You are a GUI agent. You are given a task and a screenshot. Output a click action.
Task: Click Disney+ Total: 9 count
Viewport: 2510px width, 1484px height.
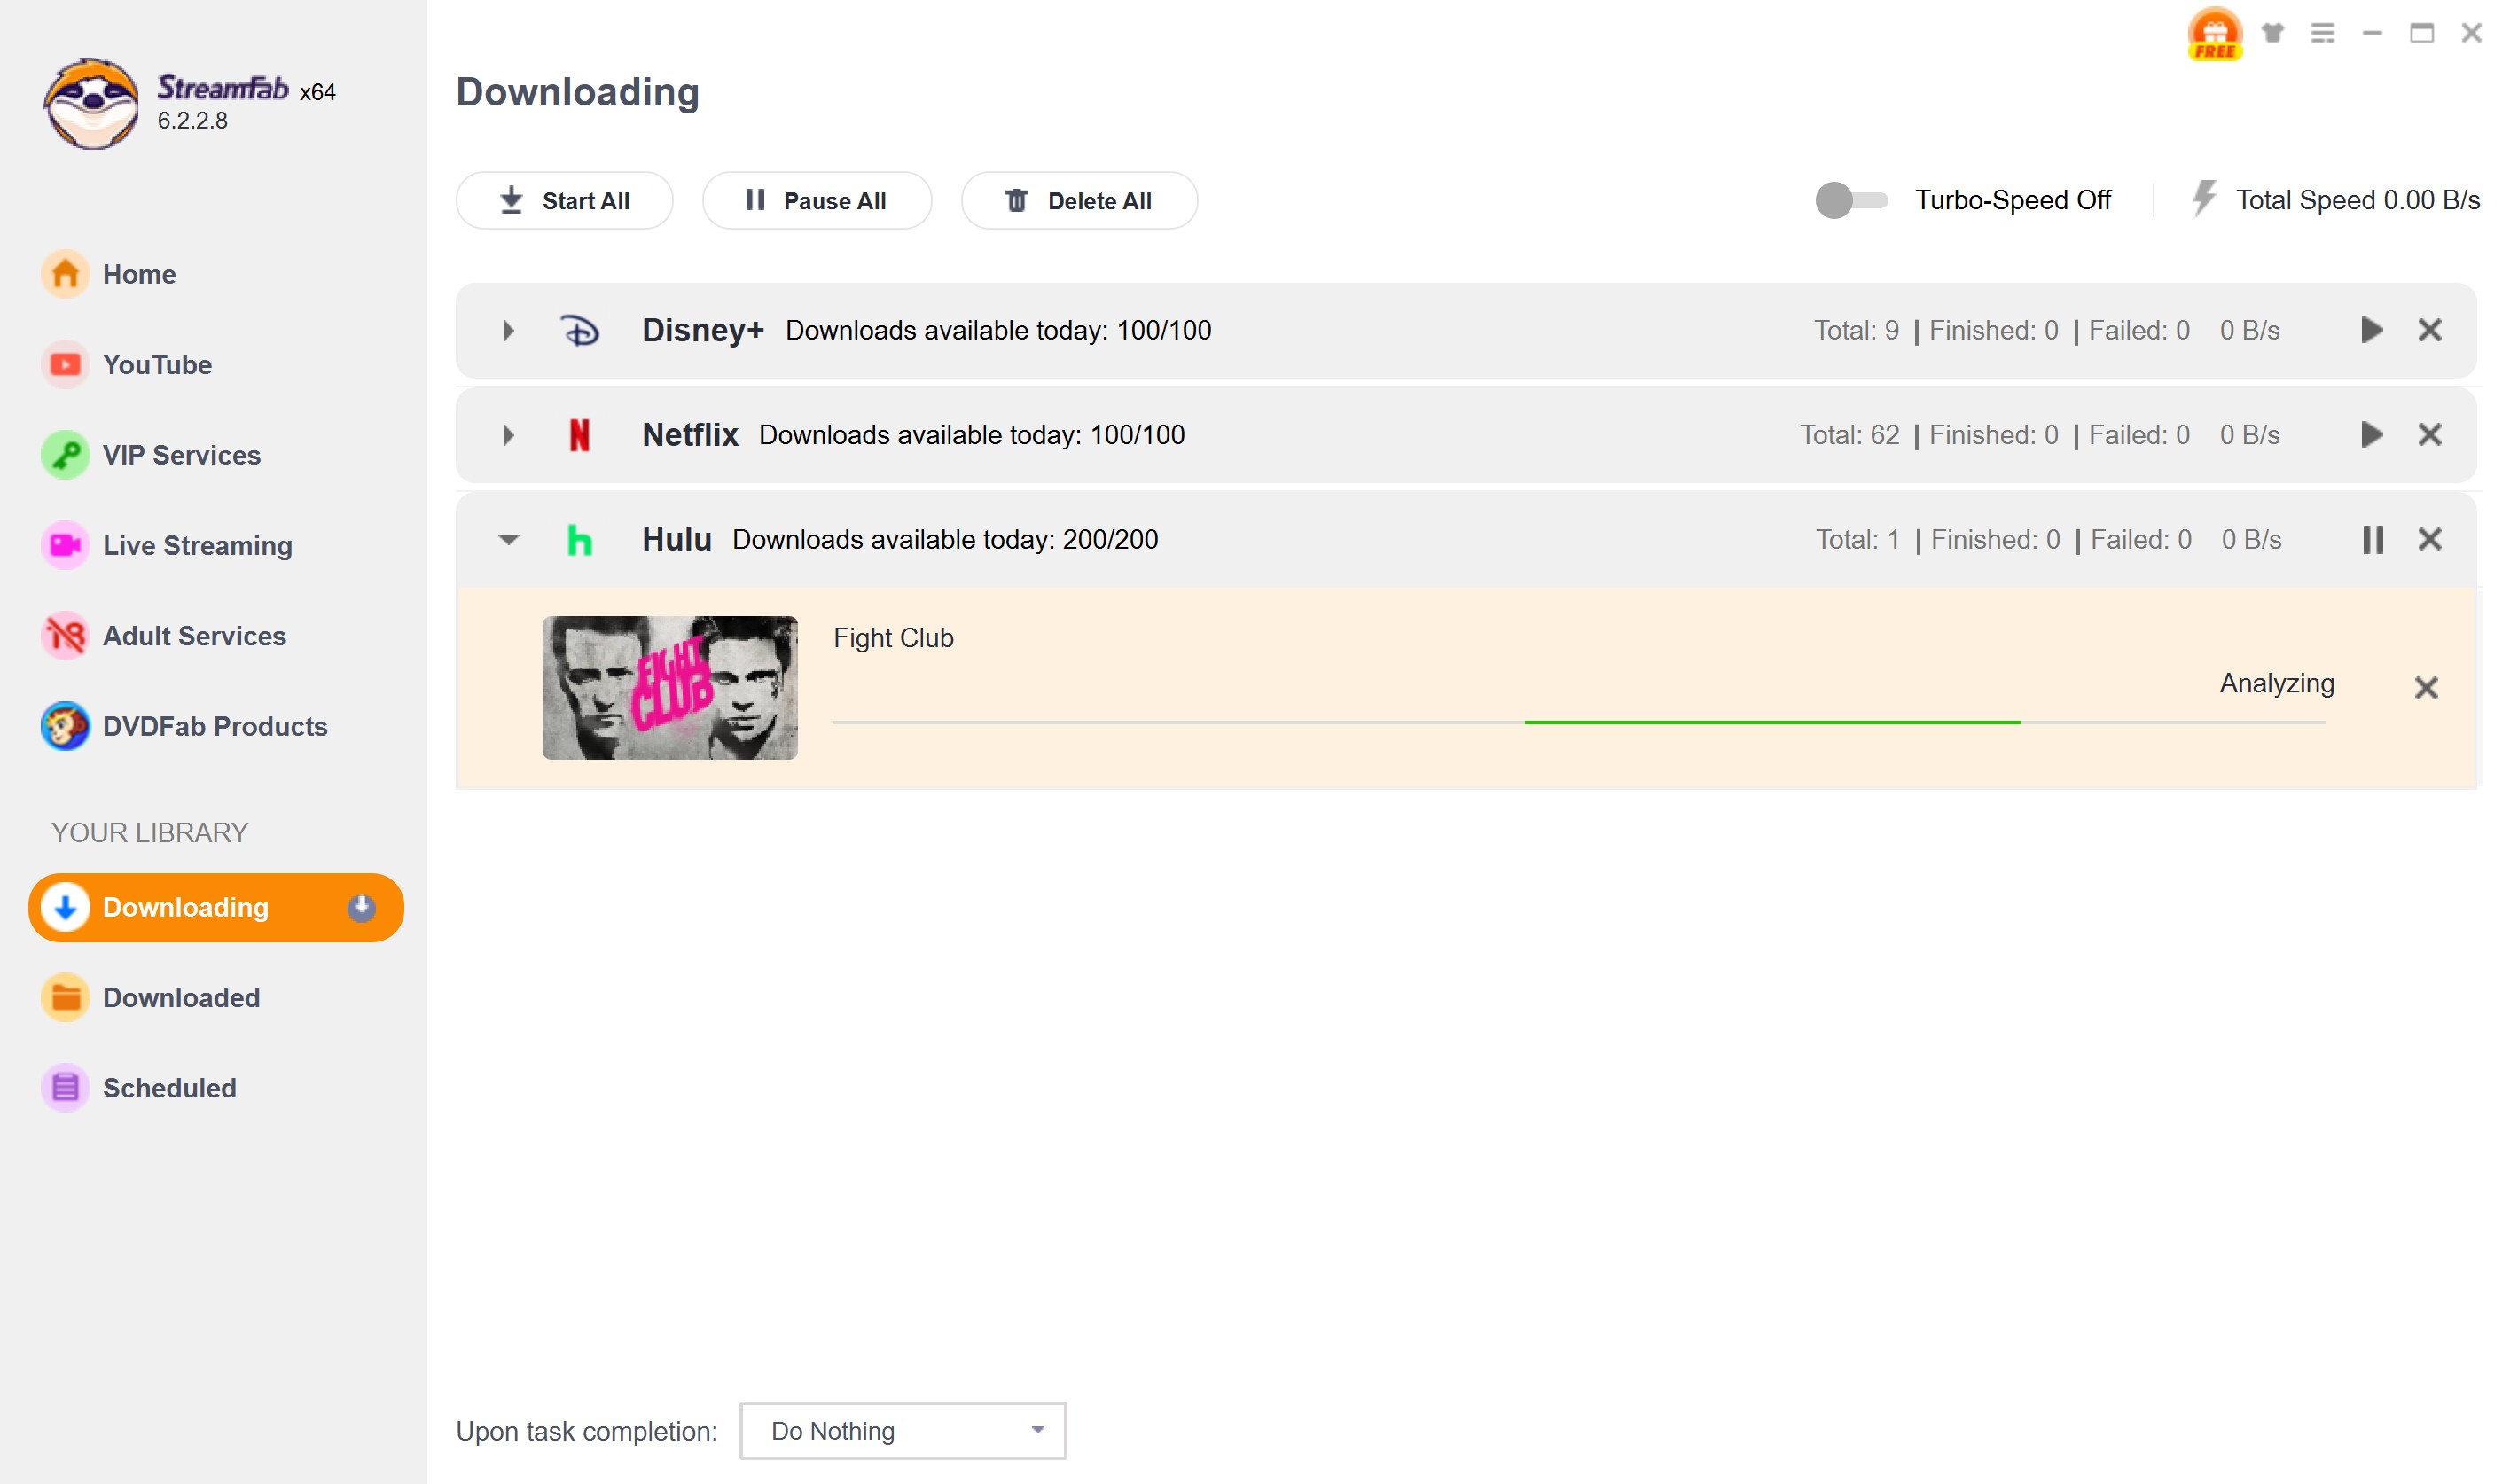point(1856,331)
